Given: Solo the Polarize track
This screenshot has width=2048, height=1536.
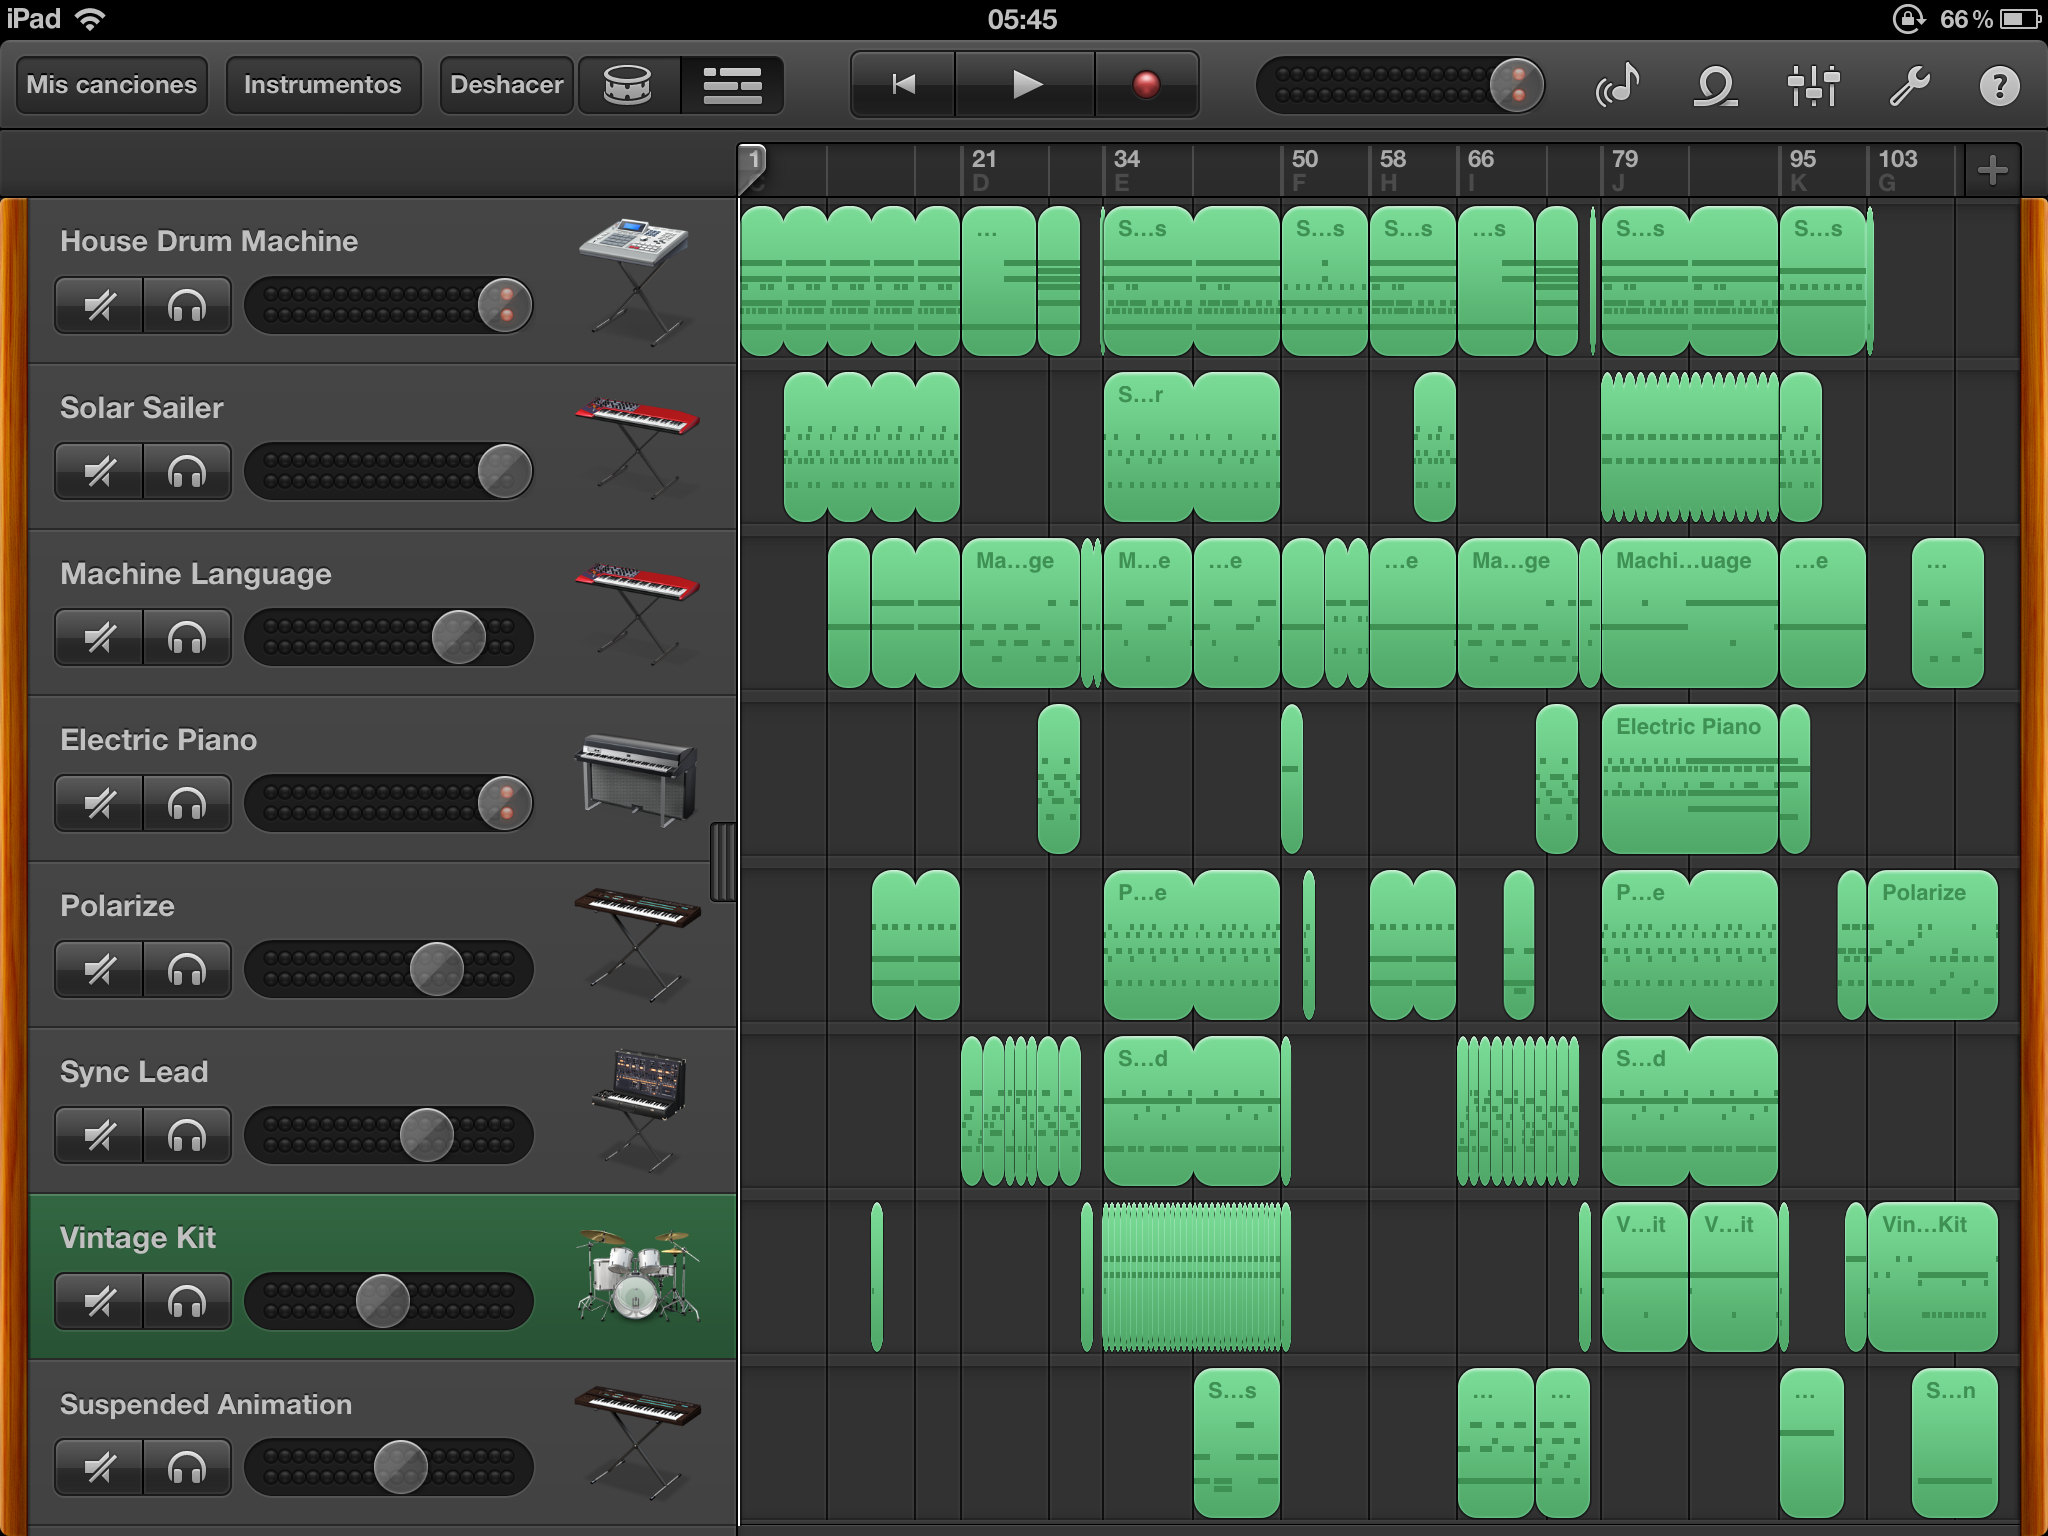Looking at the screenshot, I should click(187, 969).
